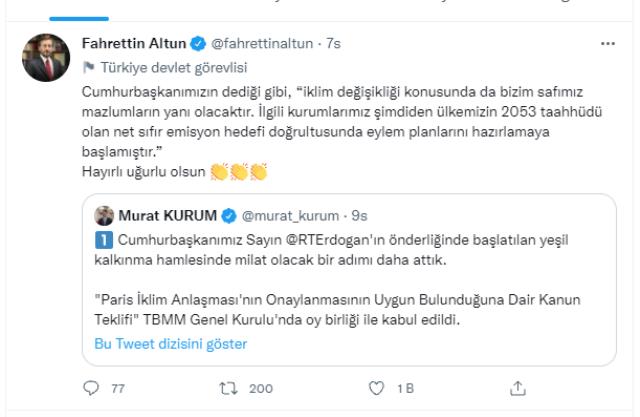Open the share upload icon

click(518, 388)
